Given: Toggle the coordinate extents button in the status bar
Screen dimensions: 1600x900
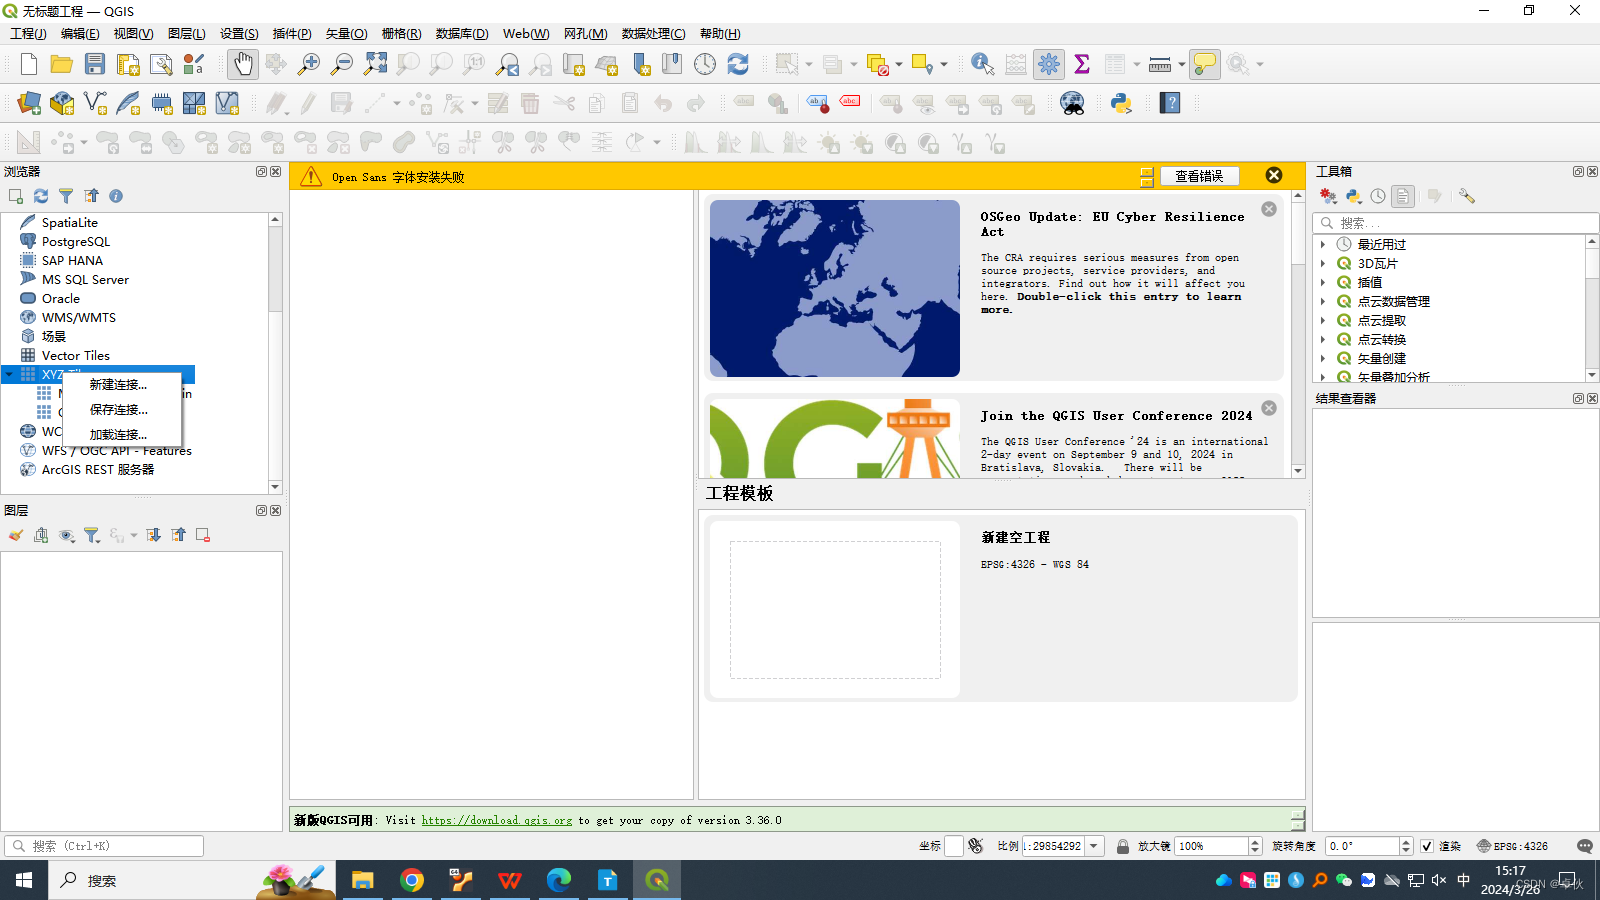Looking at the screenshot, I should (976, 846).
